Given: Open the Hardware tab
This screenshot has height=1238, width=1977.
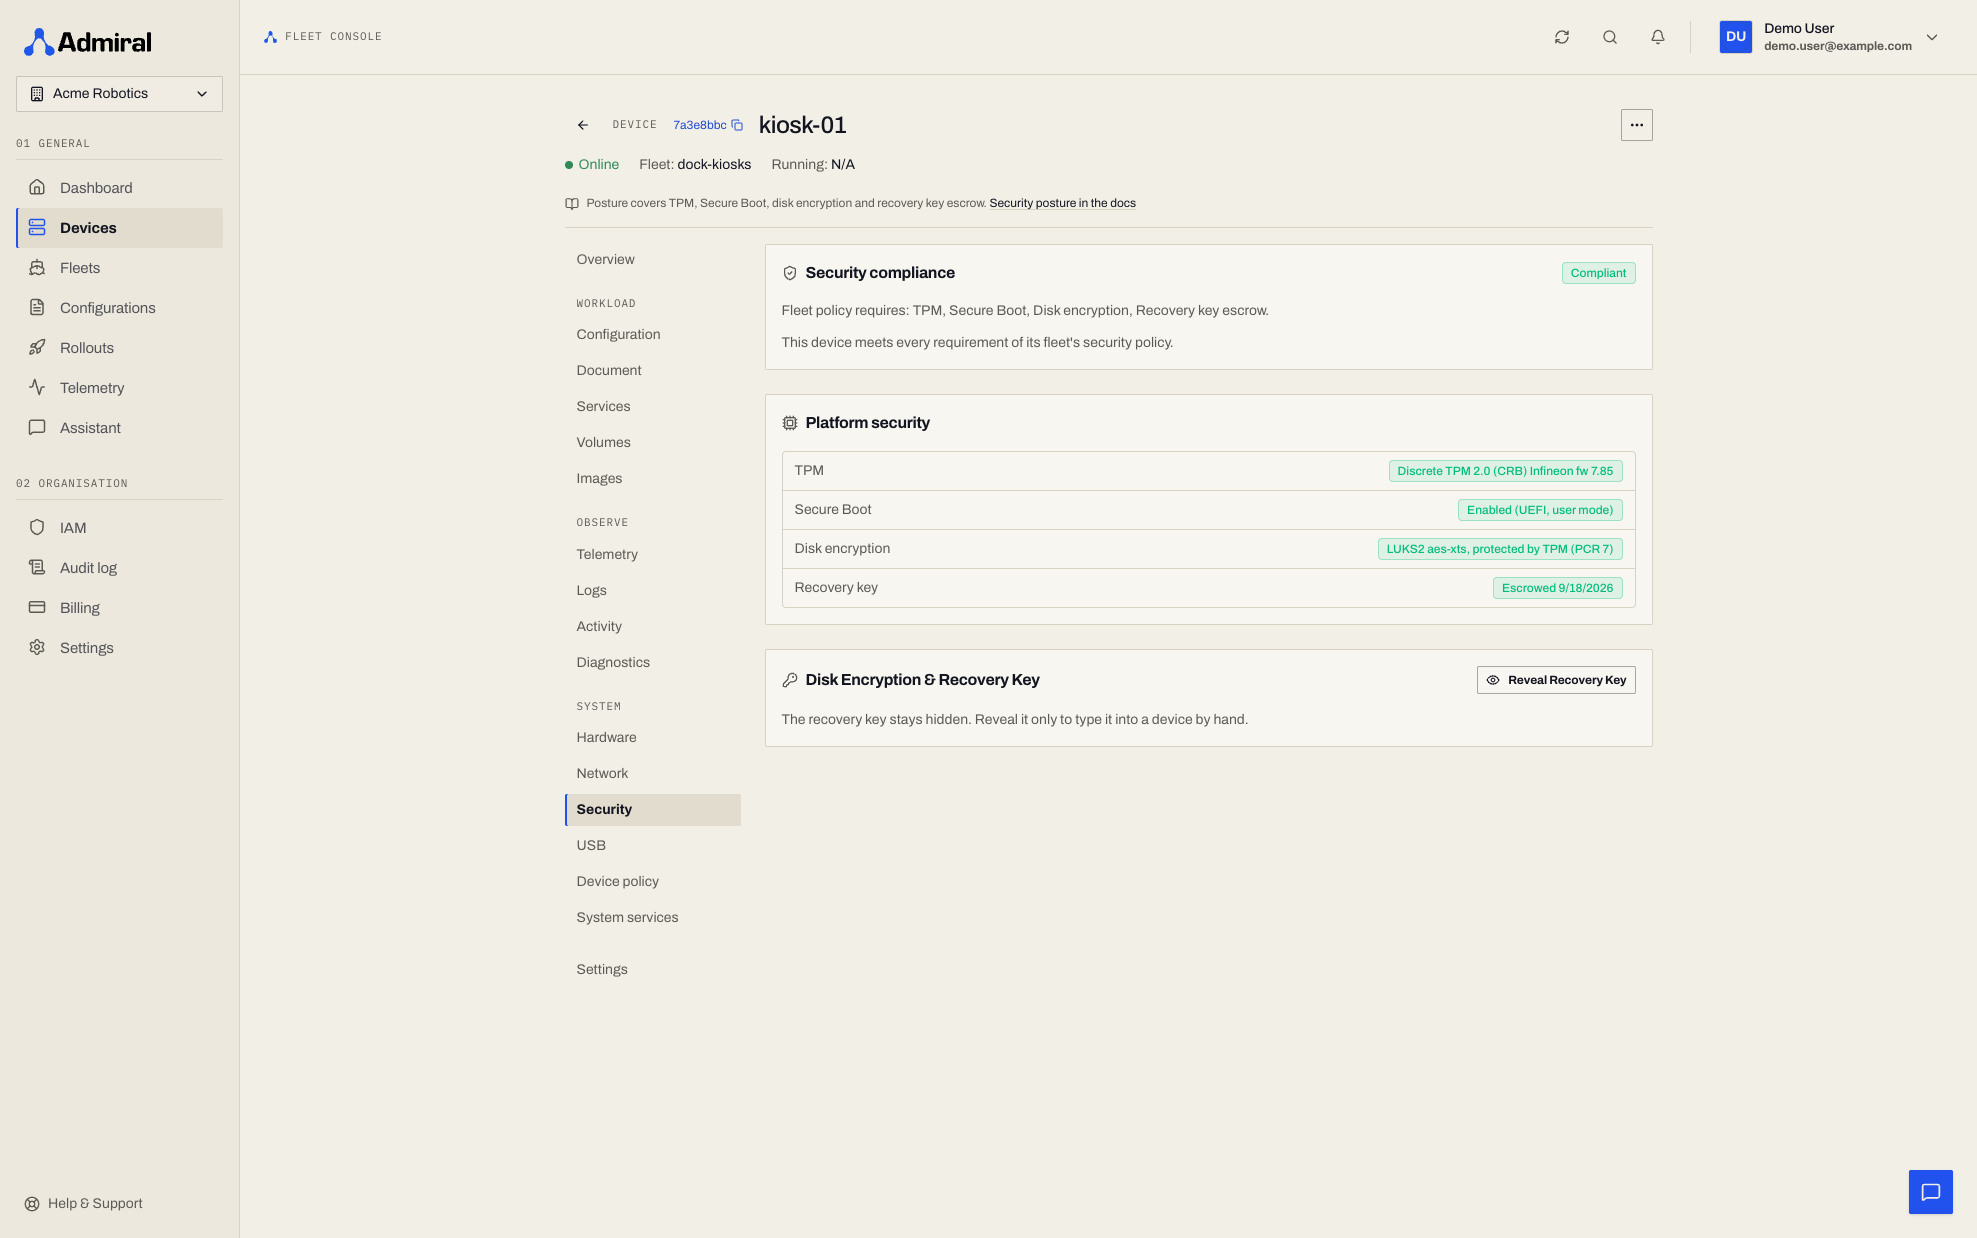Looking at the screenshot, I should [652, 738].
